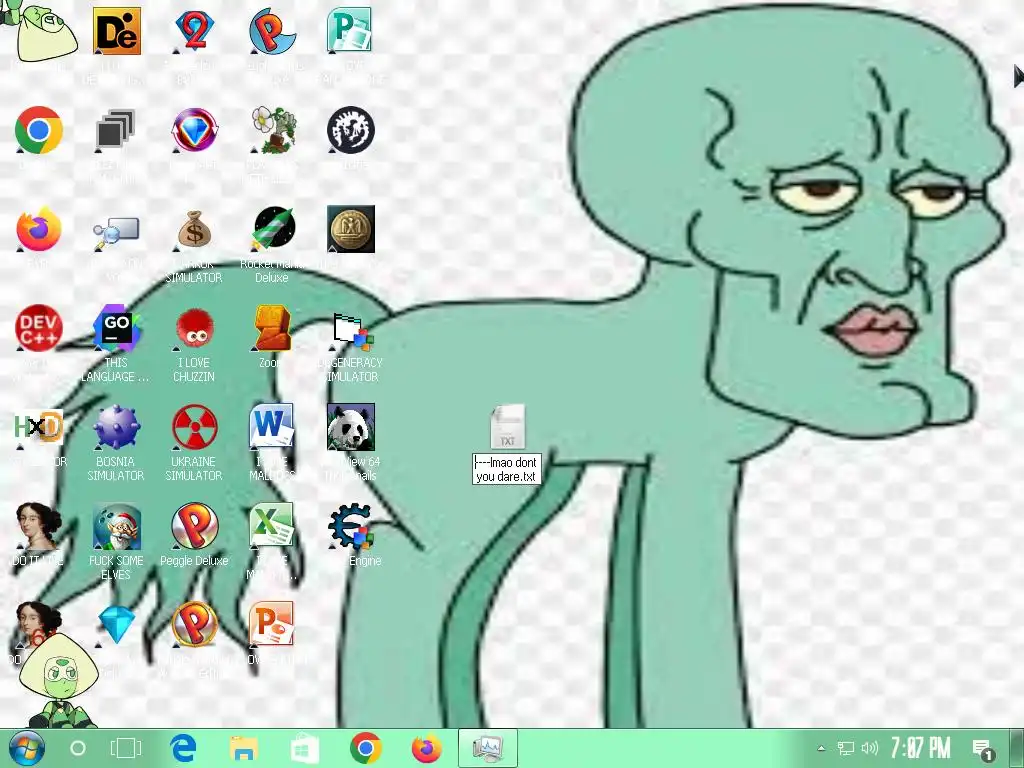1024x768 pixels.
Task: Open the Zoo orange block game icon
Action: (x=272, y=328)
